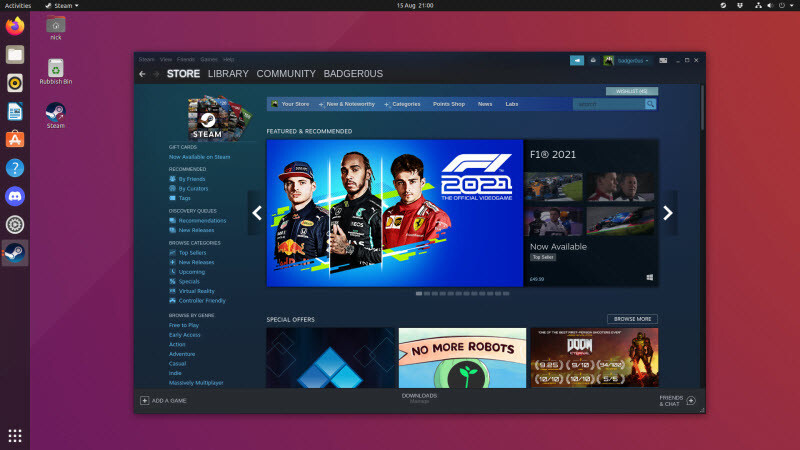This screenshot has height=450, width=800.
Task: Open the Top Sellers category link
Action: [x=192, y=253]
